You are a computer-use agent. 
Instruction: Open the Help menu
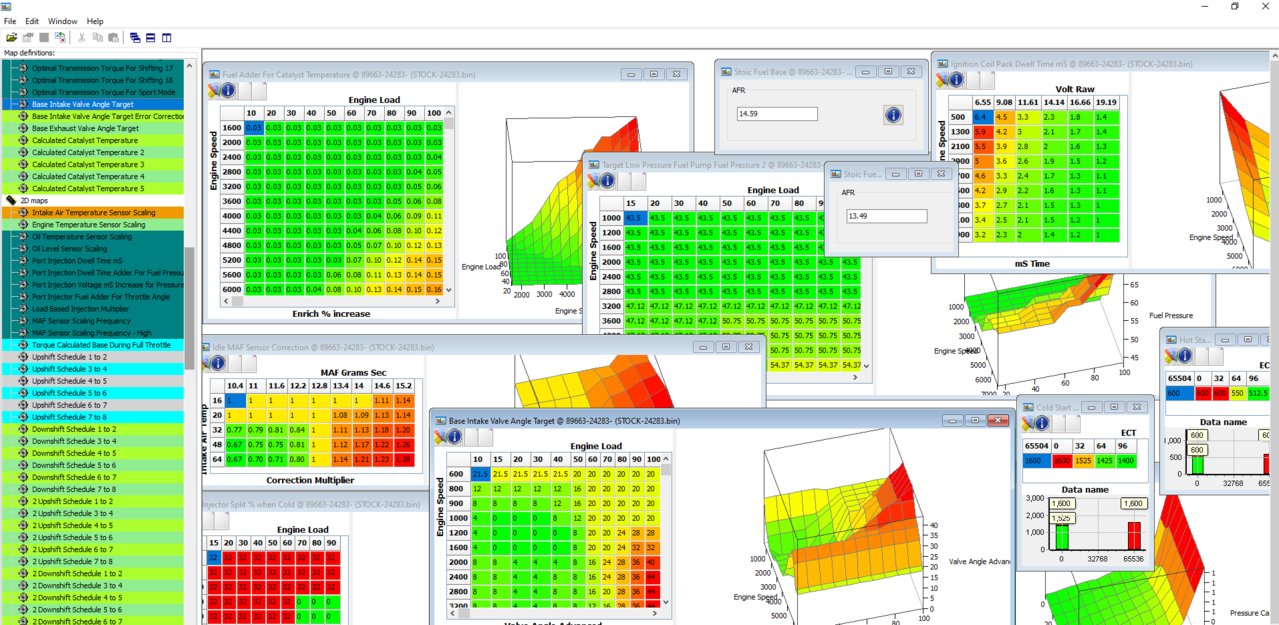coord(95,21)
